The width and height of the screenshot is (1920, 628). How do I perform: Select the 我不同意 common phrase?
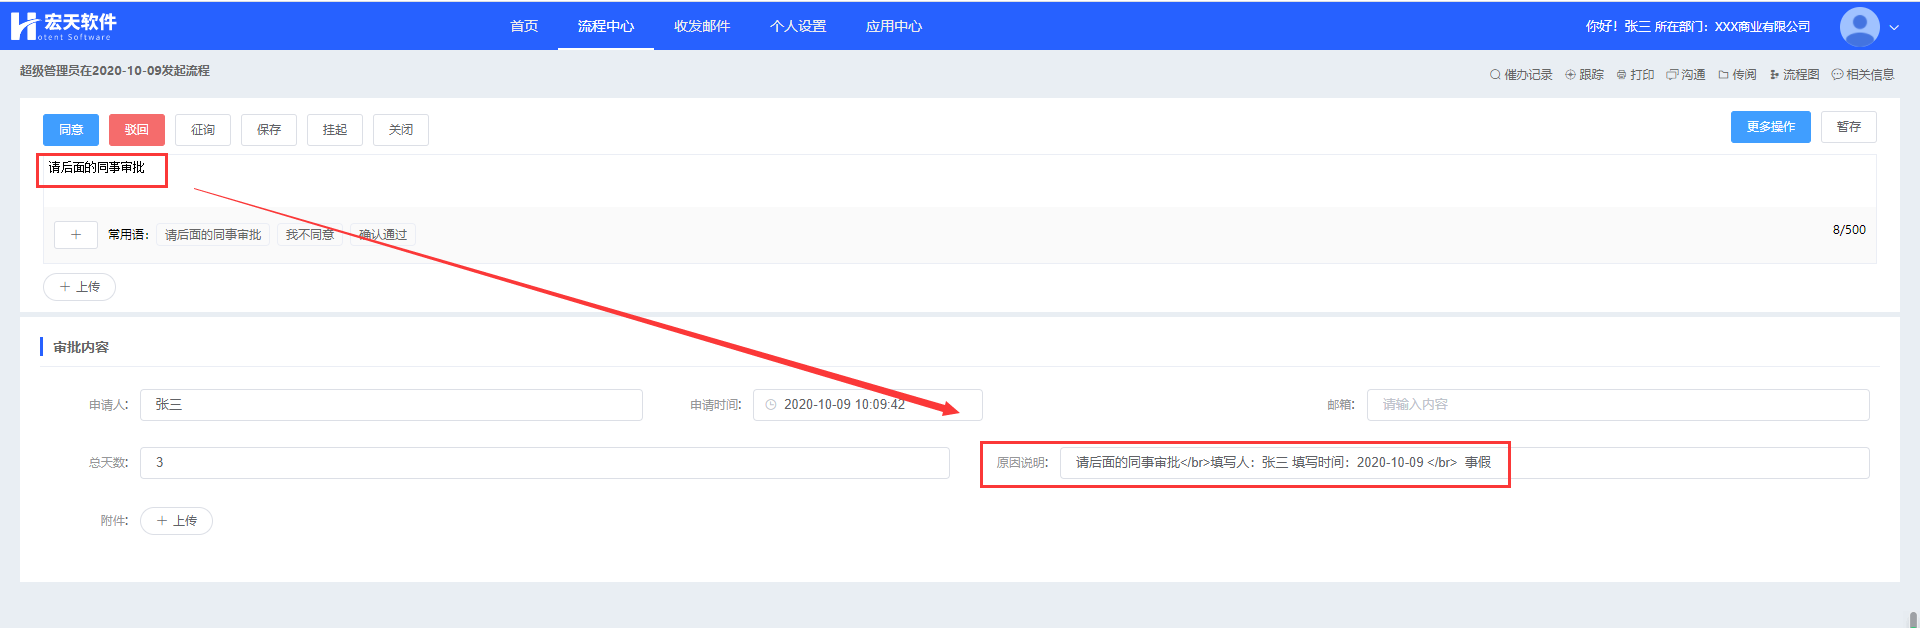pyautogui.click(x=310, y=235)
